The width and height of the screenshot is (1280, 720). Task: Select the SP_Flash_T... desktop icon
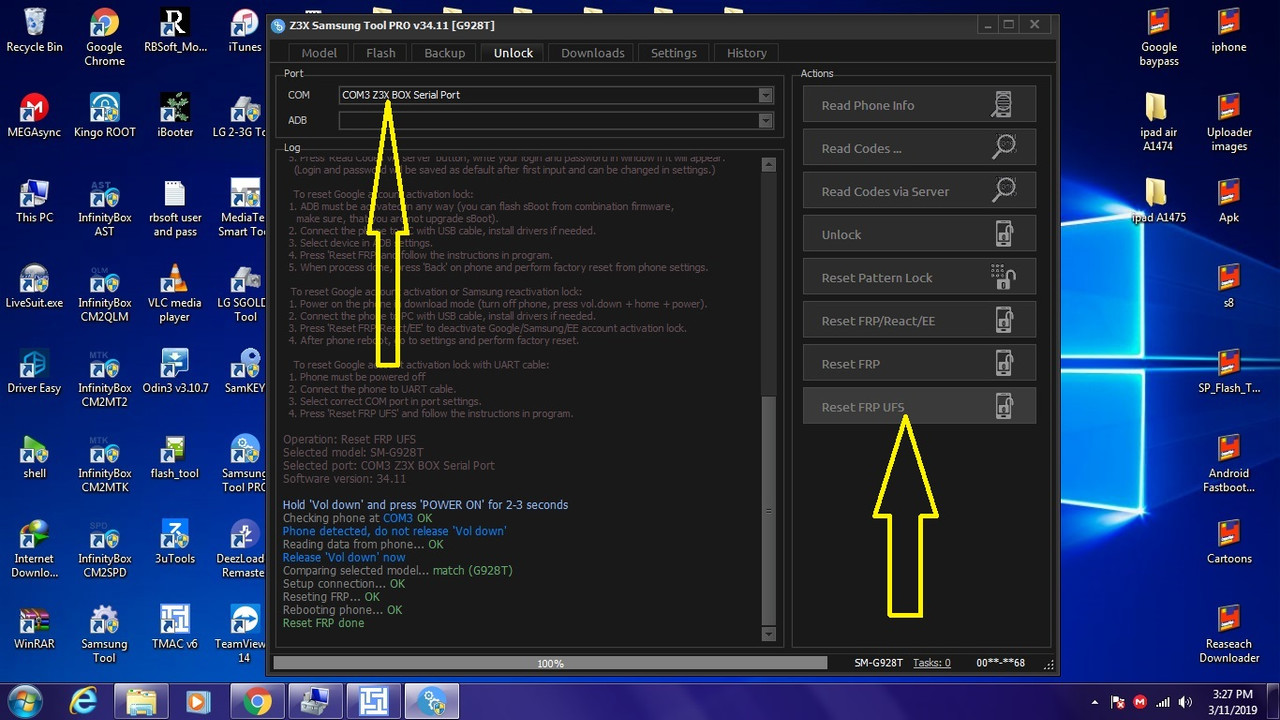(x=1229, y=371)
